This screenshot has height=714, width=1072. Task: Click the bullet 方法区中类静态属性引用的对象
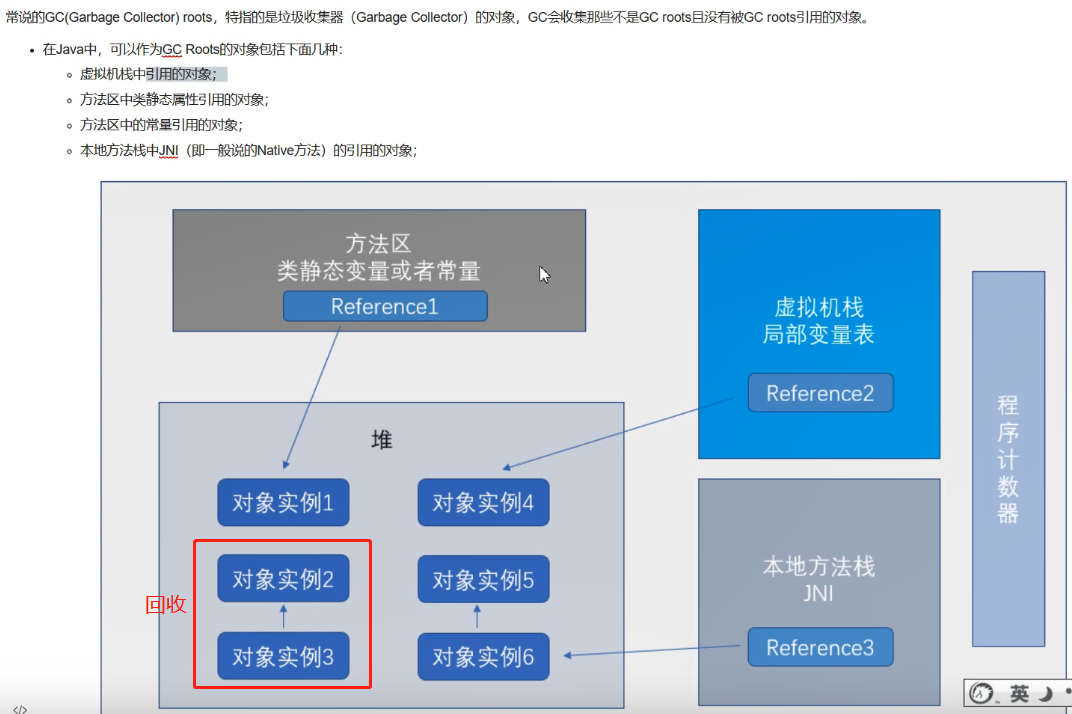(x=174, y=100)
